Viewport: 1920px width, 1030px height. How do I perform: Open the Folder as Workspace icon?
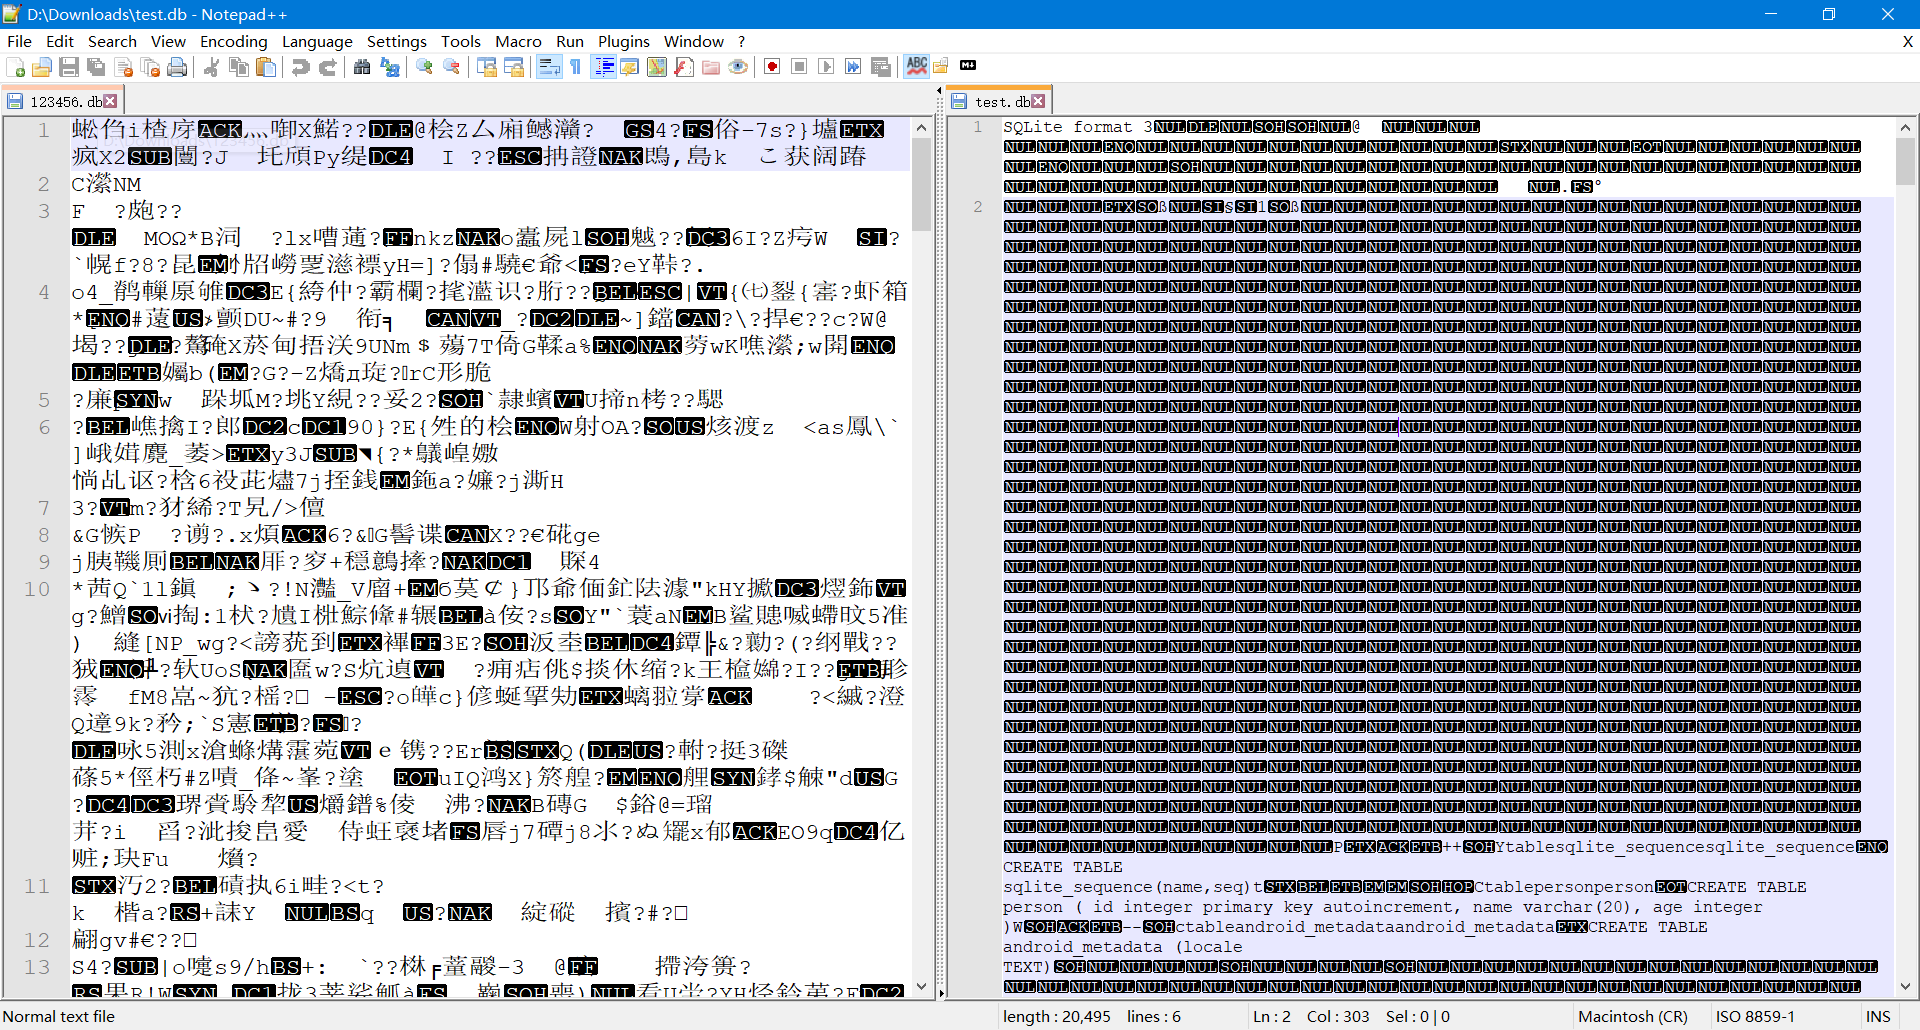point(710,67)
